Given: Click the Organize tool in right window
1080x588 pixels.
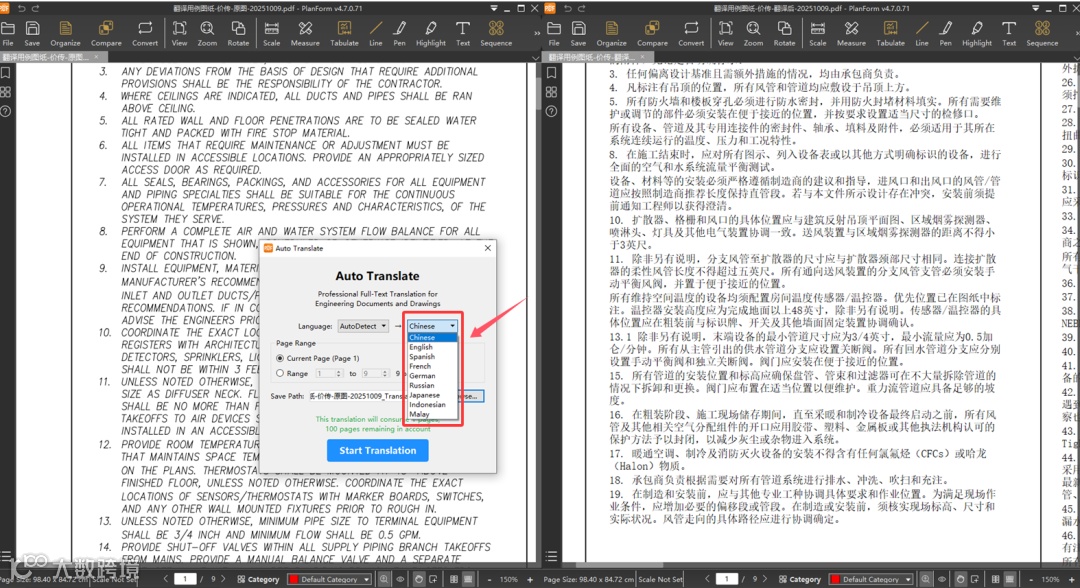Looking at the screenshot, I should (612, 33).
